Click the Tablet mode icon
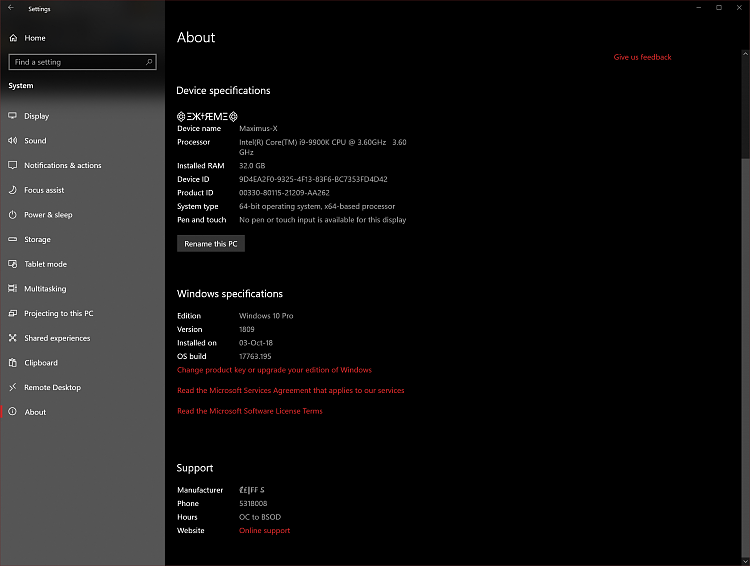 [12, 264]
